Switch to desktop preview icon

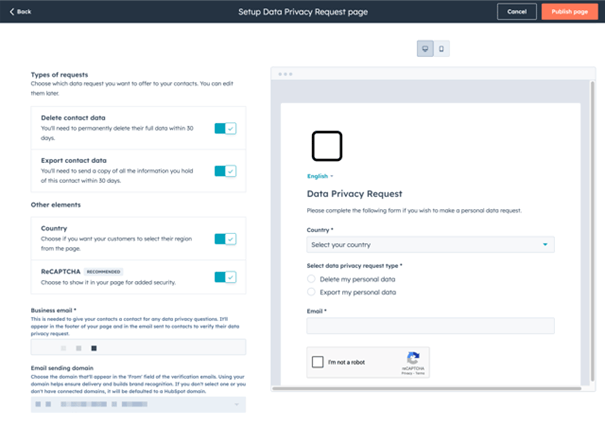(425, 49)
